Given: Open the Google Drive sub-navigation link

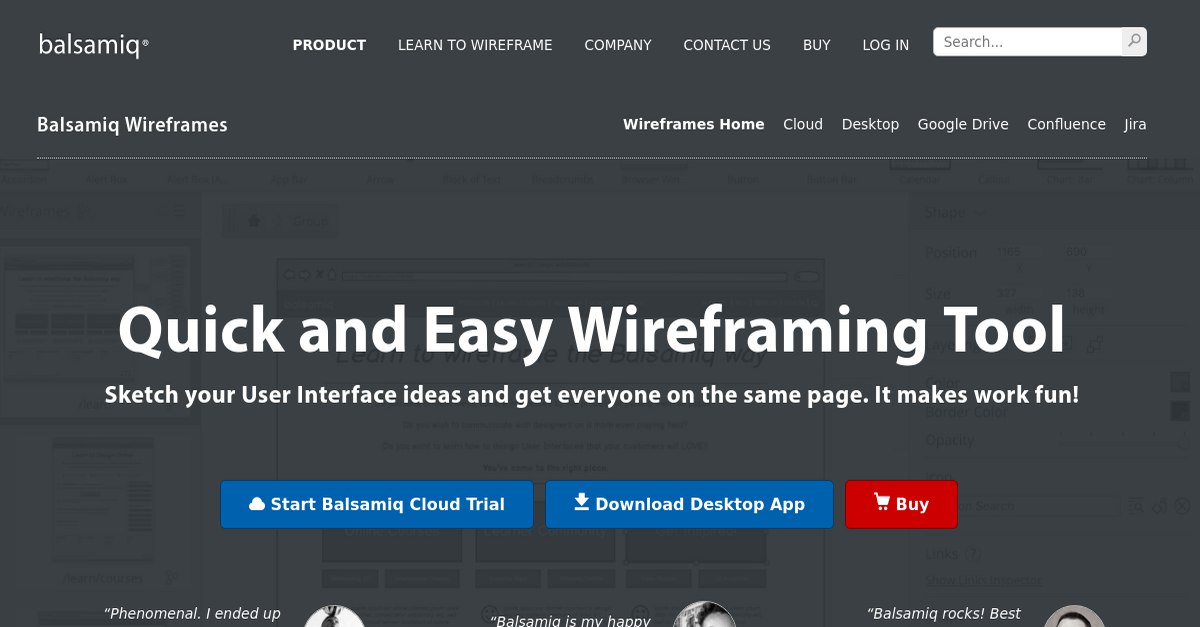Looking at the screenshot, I should point(963,124).
